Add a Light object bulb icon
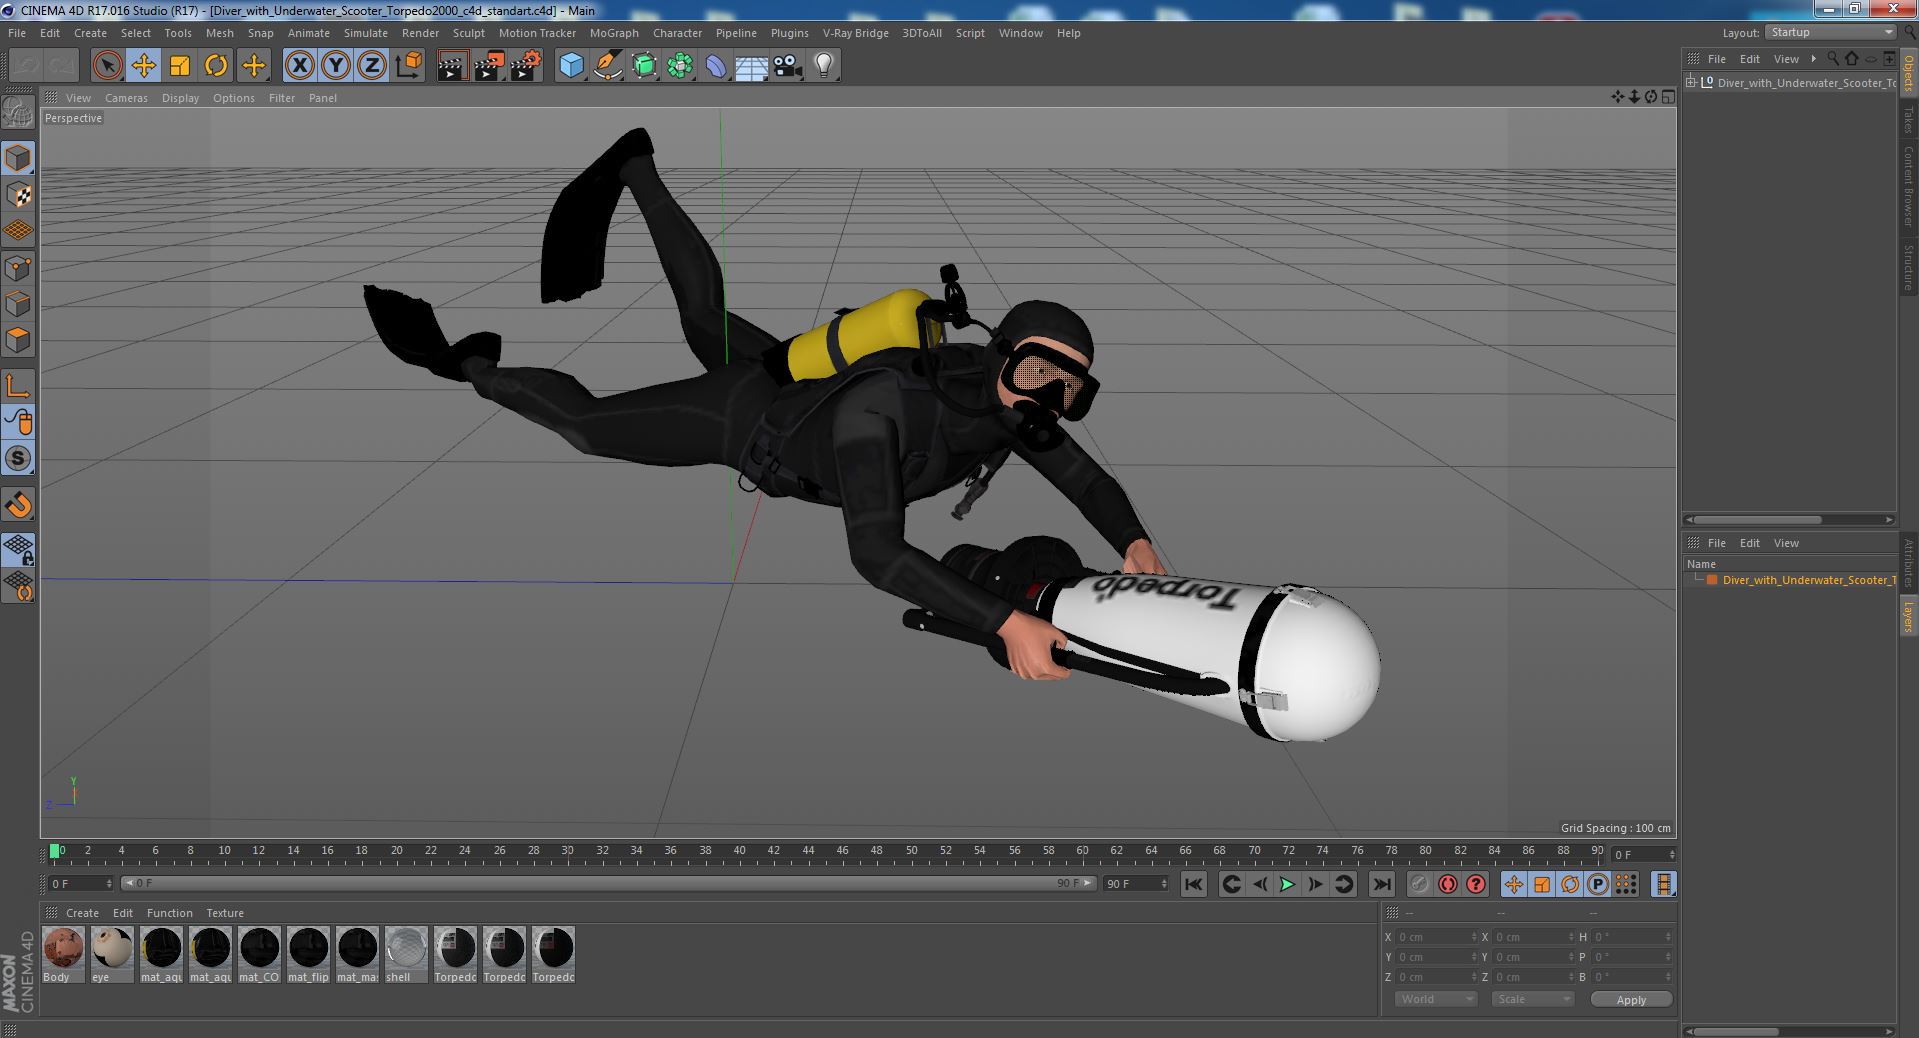The image size is (1919, 1038). click(824, 66)
